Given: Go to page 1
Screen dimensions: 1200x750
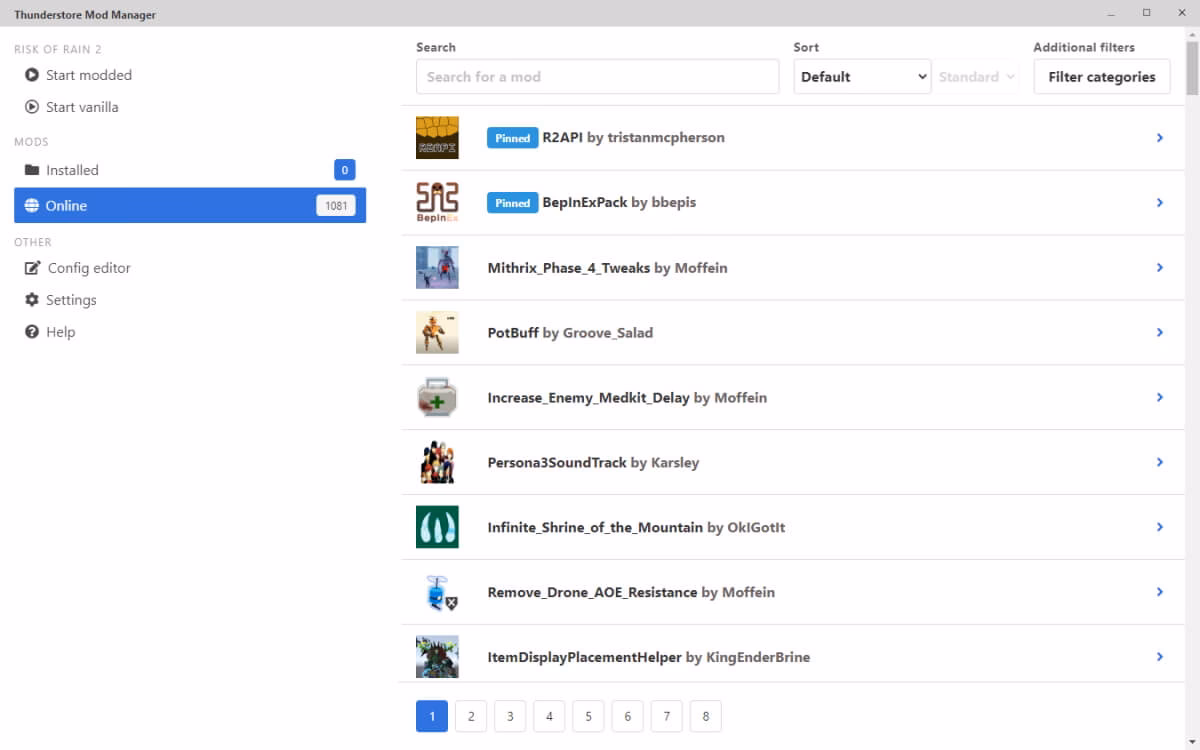Looking at the screenshot, I should (x=432, y=716).
